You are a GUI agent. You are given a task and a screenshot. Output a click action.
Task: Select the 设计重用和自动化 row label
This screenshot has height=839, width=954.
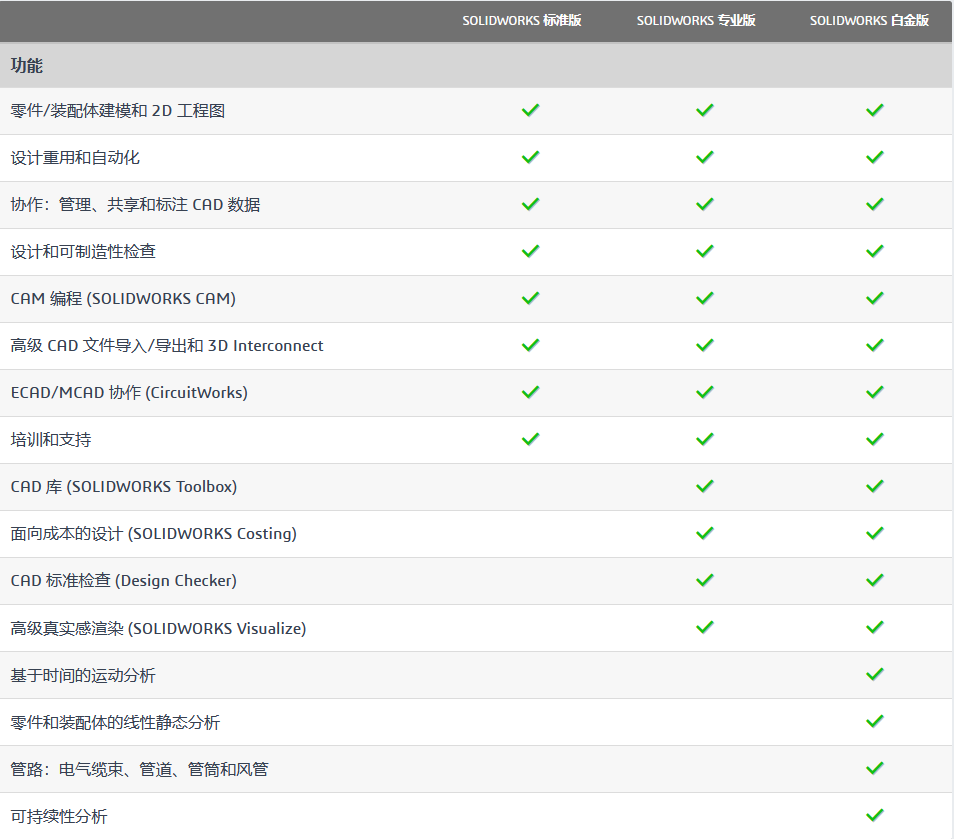click(x=75, y=158)
